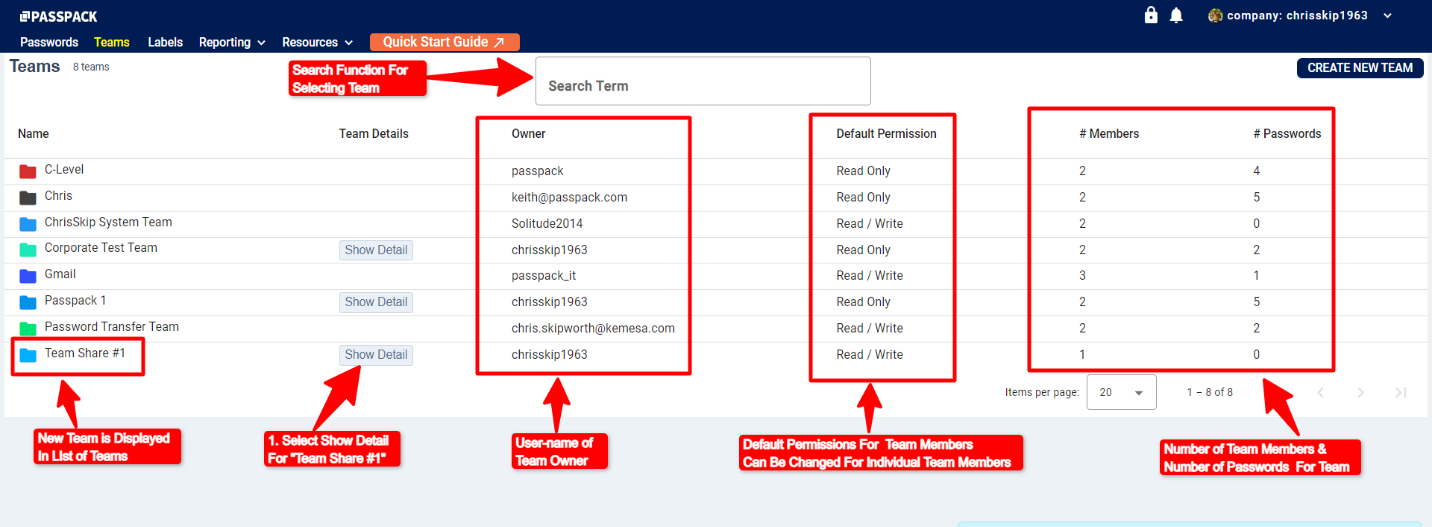Click the Quick Start Guide button
This screenshot has width=1432, height=527.
pyautogui.click(x=445, y=42)
